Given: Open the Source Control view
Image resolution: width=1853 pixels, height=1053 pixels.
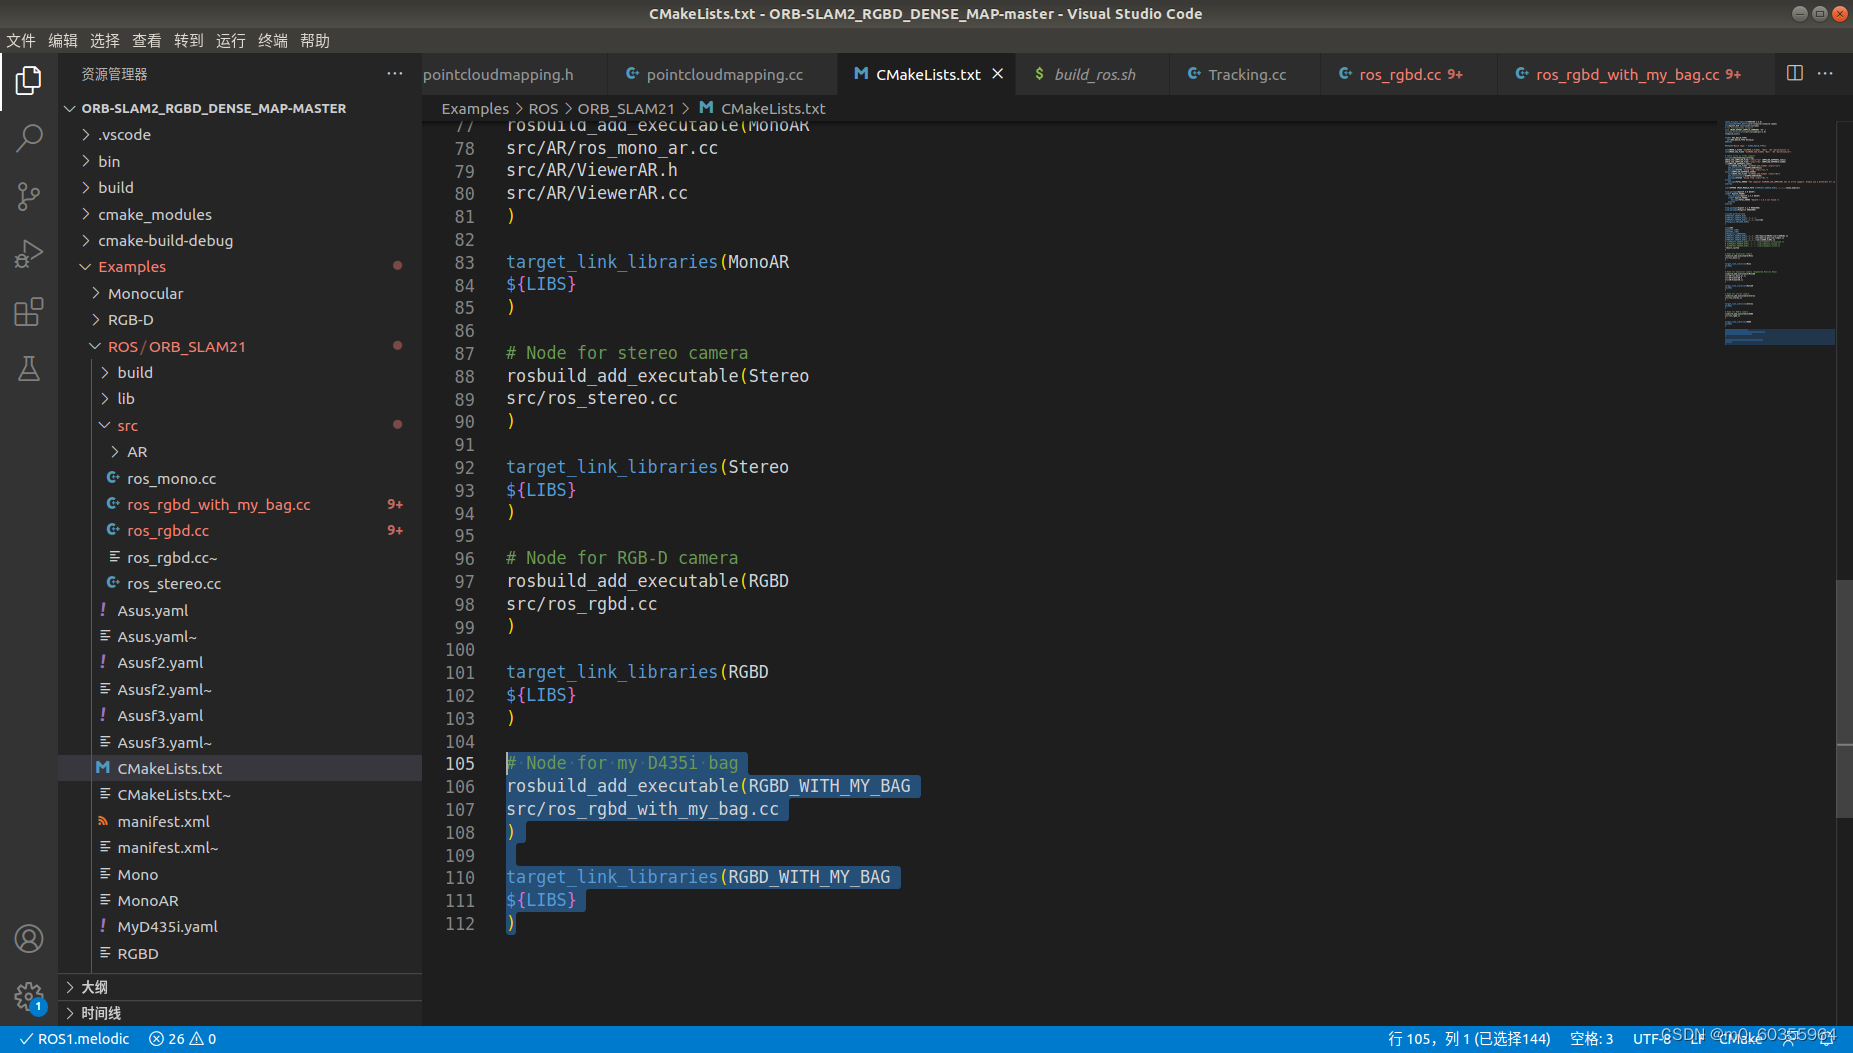Looking at the screenshot, I should [x=29, y=196].
